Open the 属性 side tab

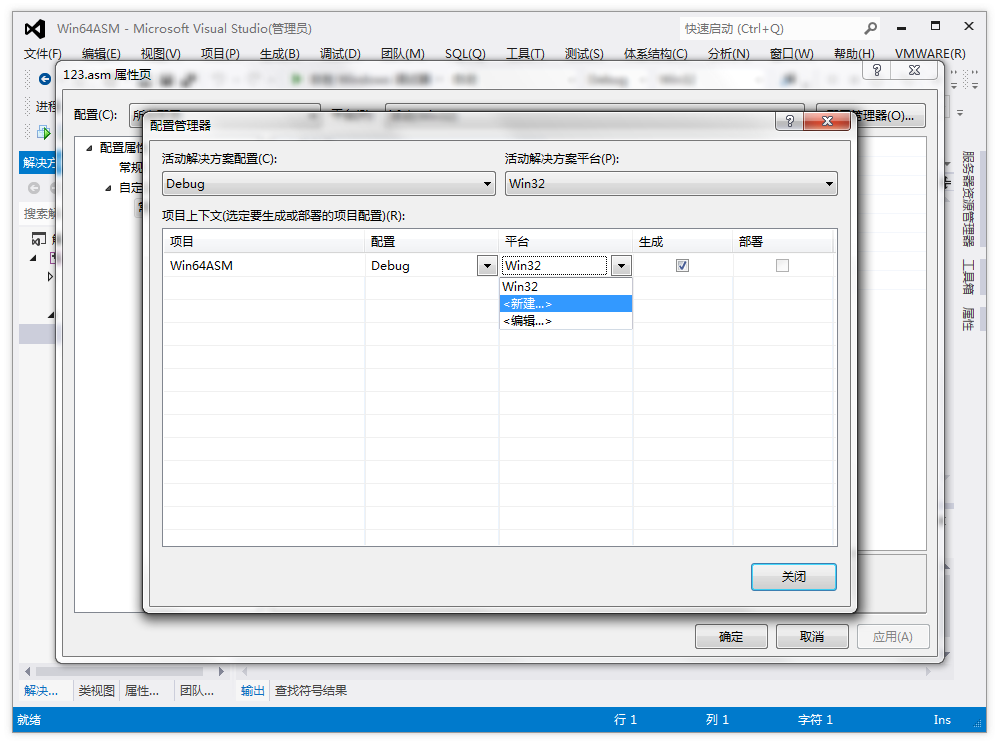coord(968,319)
